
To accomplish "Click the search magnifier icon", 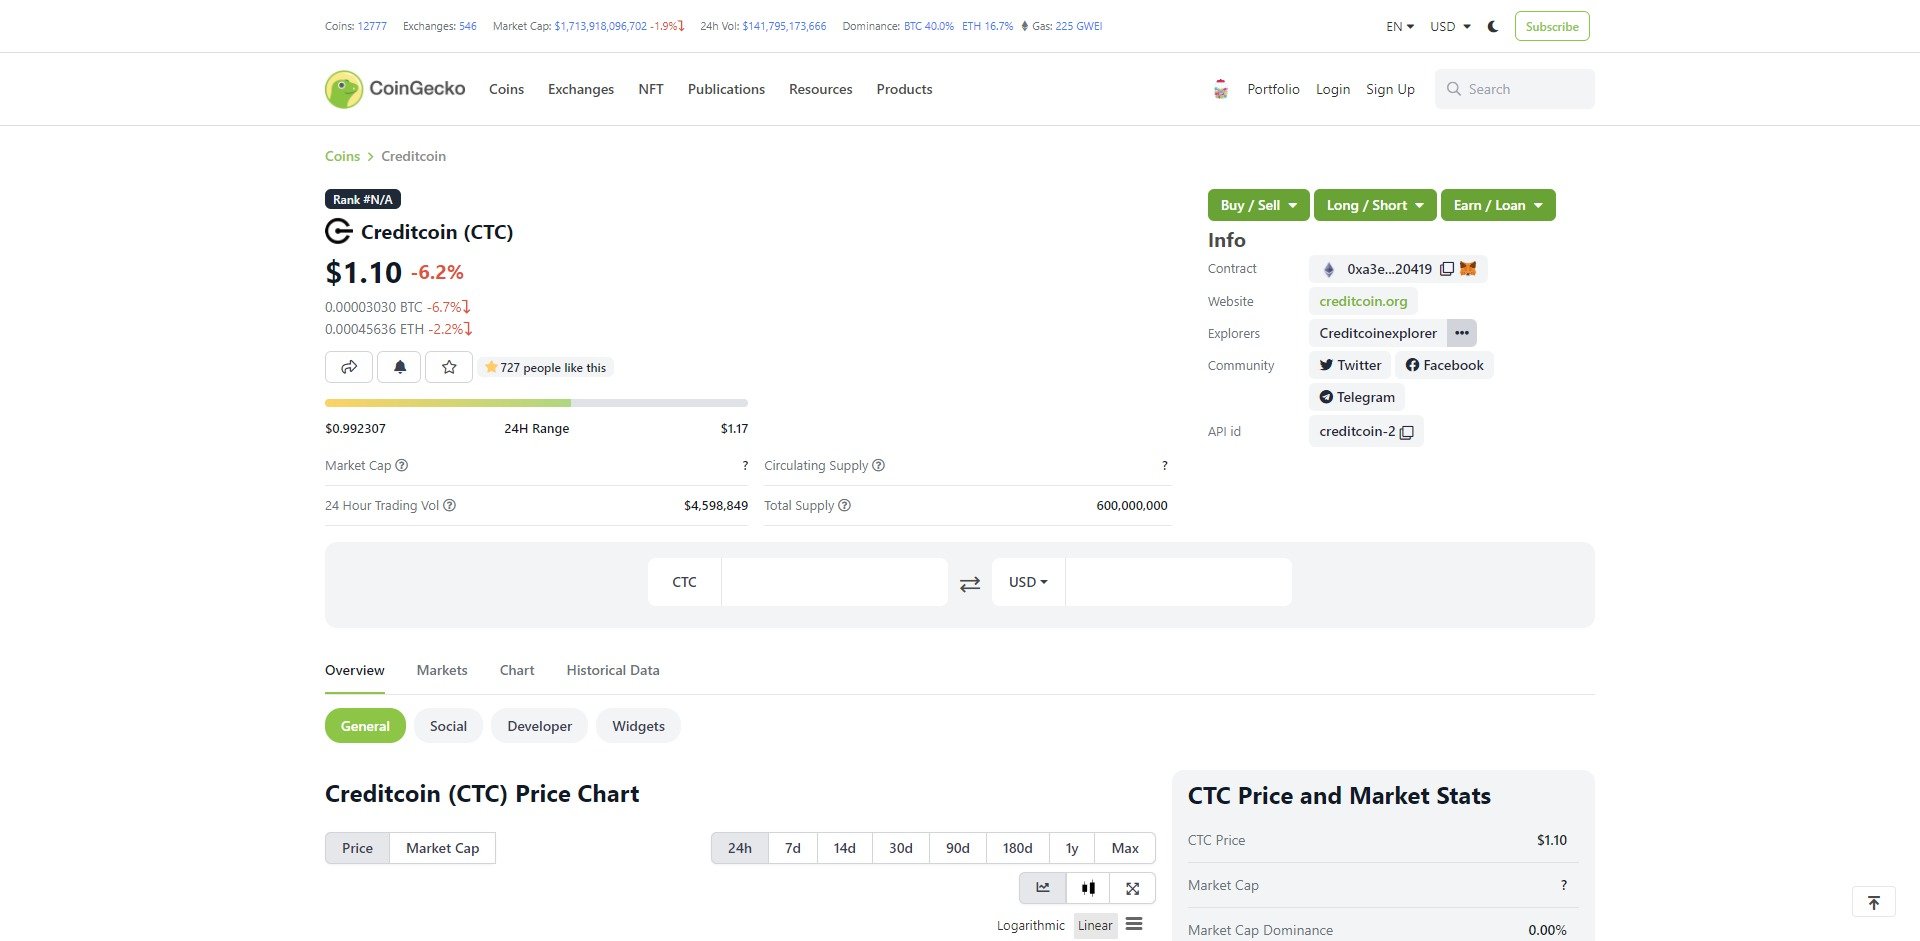I will 1454,89.
